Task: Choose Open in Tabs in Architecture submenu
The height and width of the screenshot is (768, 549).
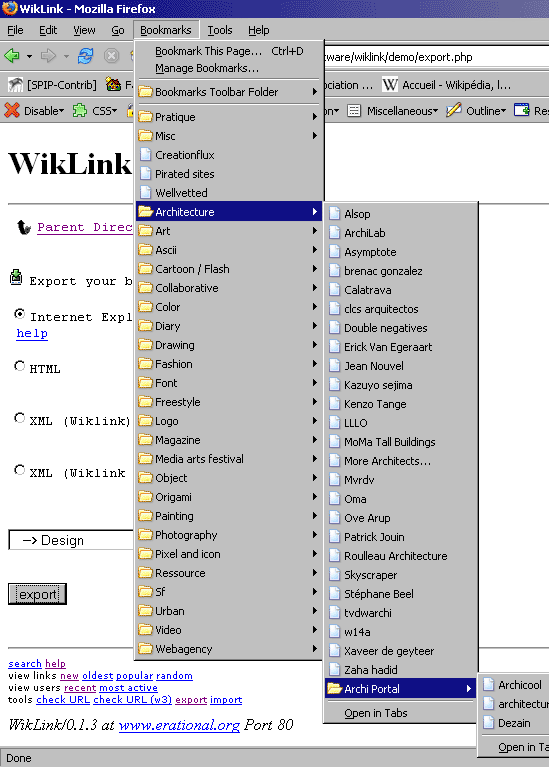Action: point(400,713)
